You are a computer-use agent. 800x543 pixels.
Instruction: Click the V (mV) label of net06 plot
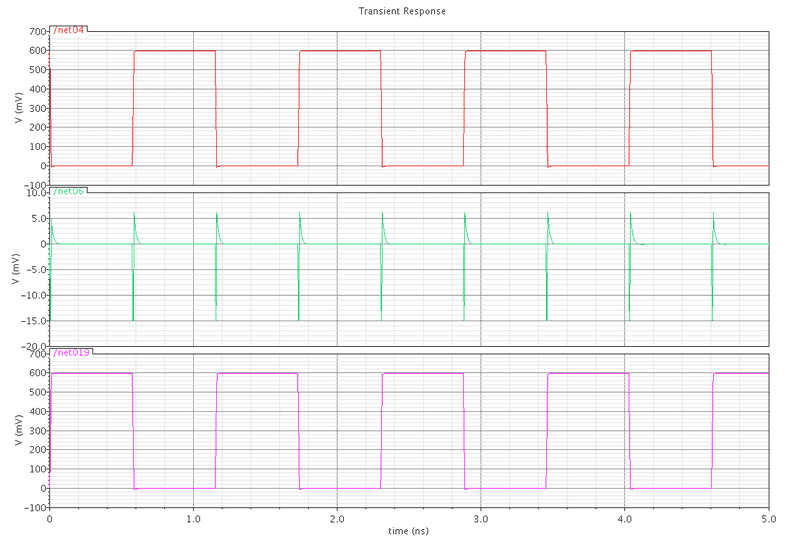tap(16, 269)
